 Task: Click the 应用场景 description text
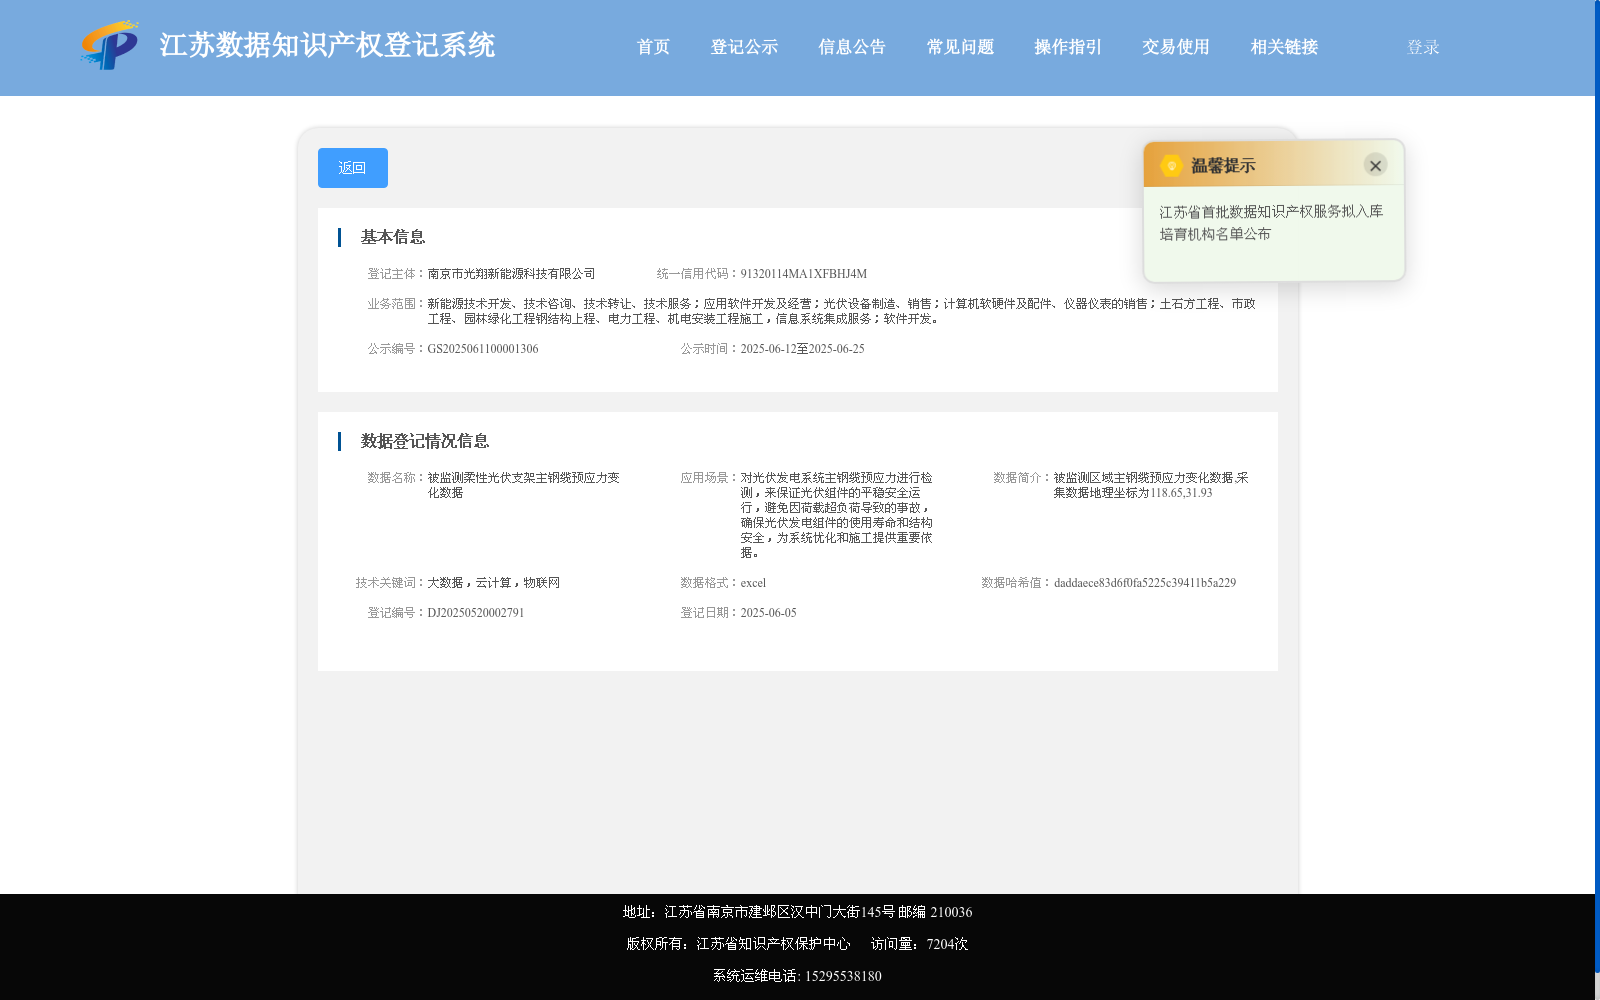836,515
